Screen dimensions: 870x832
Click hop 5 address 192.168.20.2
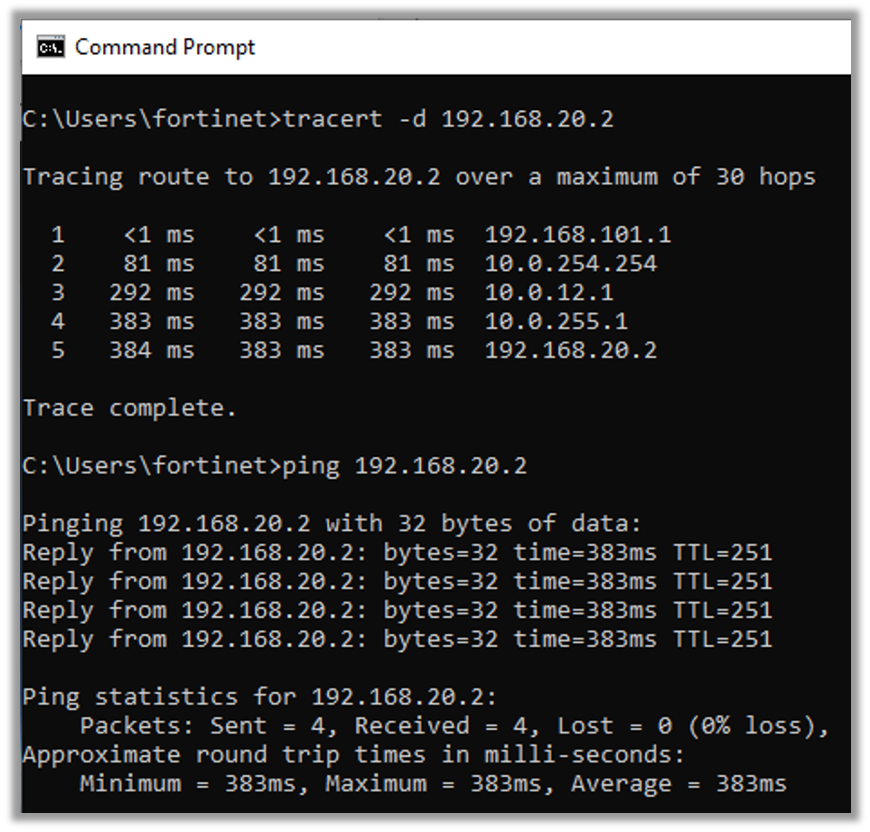(x=571, y=351)
